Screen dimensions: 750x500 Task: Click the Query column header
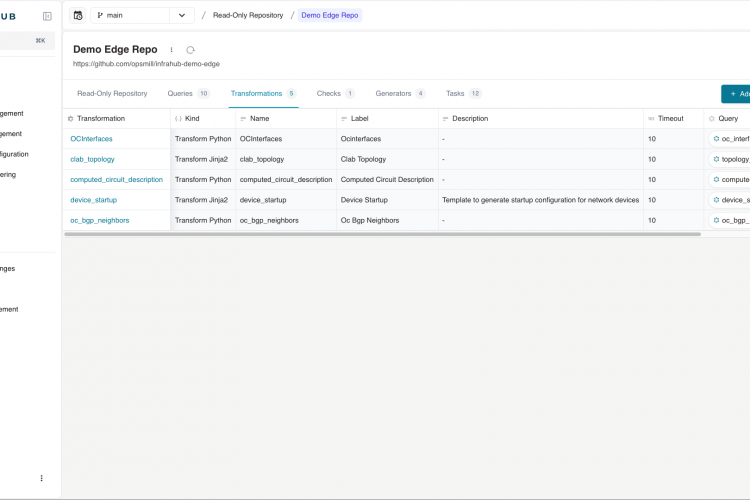click(x=728, y=119)
